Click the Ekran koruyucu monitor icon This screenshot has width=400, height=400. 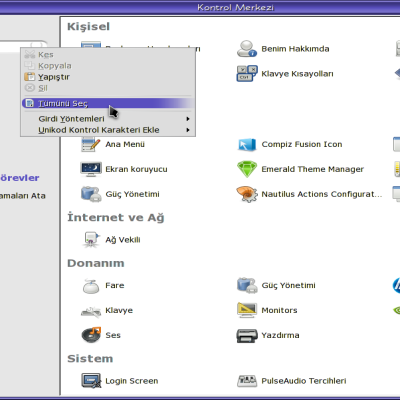tap(91, 169)
